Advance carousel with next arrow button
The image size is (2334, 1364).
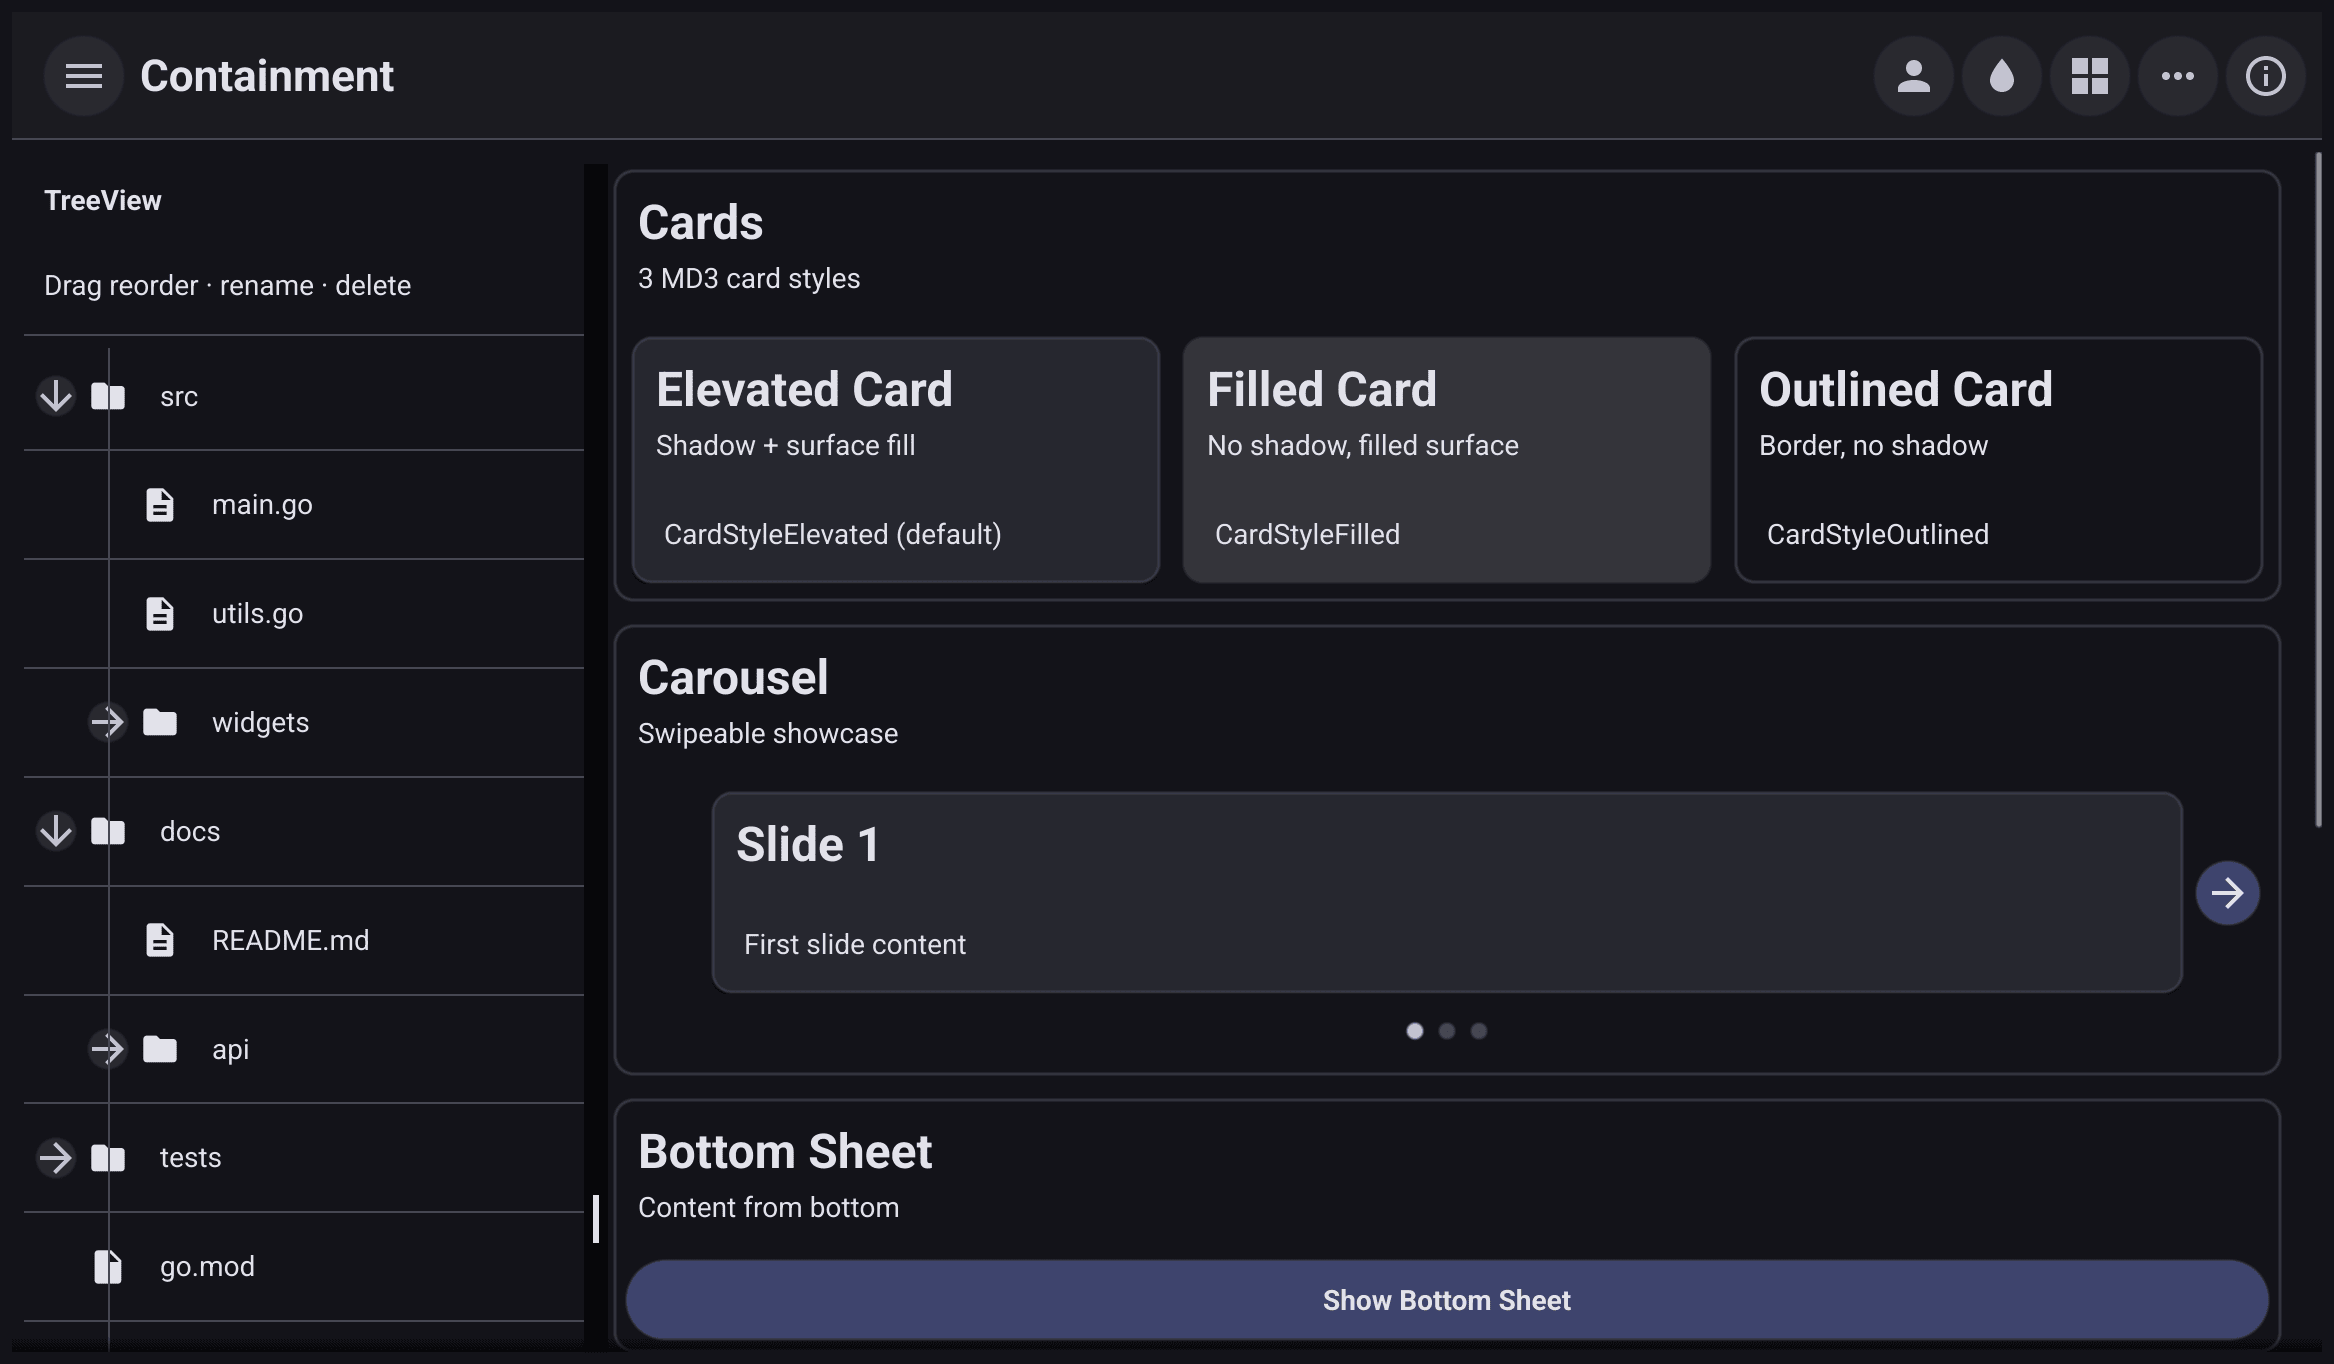2228,893
